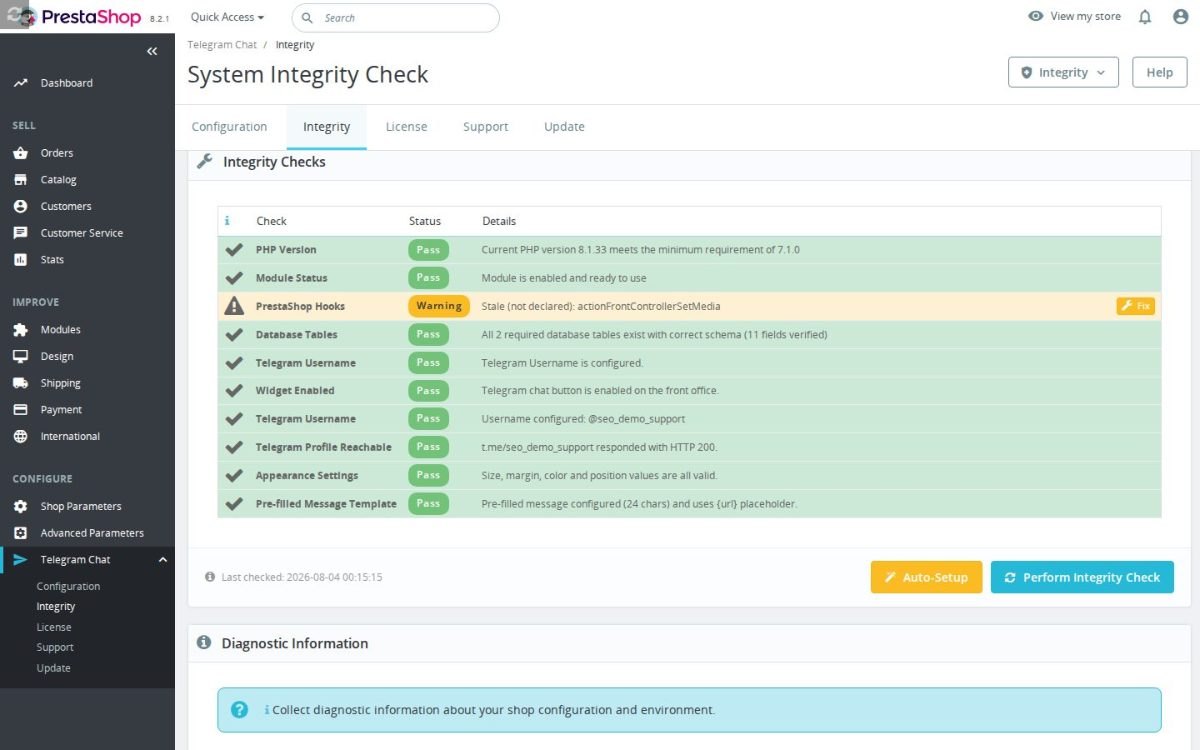Switch to the Configuration tab
The width and height of the screenshot is (1200, 750).
pyautogui.click(x=229, y=127)
